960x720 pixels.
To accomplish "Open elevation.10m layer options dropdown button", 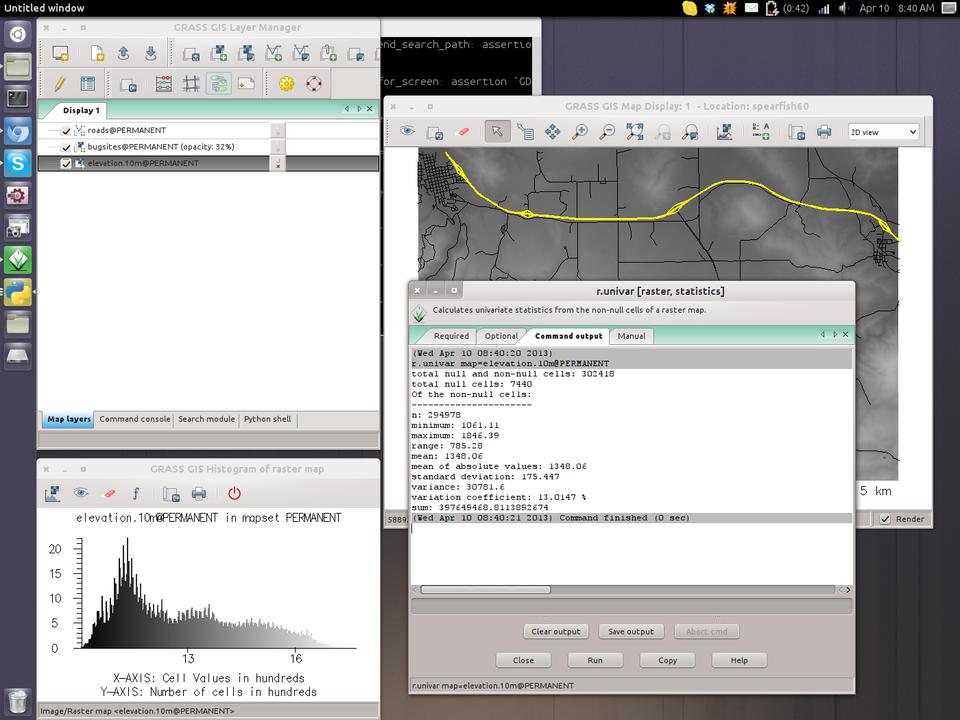I will [277, 164].
